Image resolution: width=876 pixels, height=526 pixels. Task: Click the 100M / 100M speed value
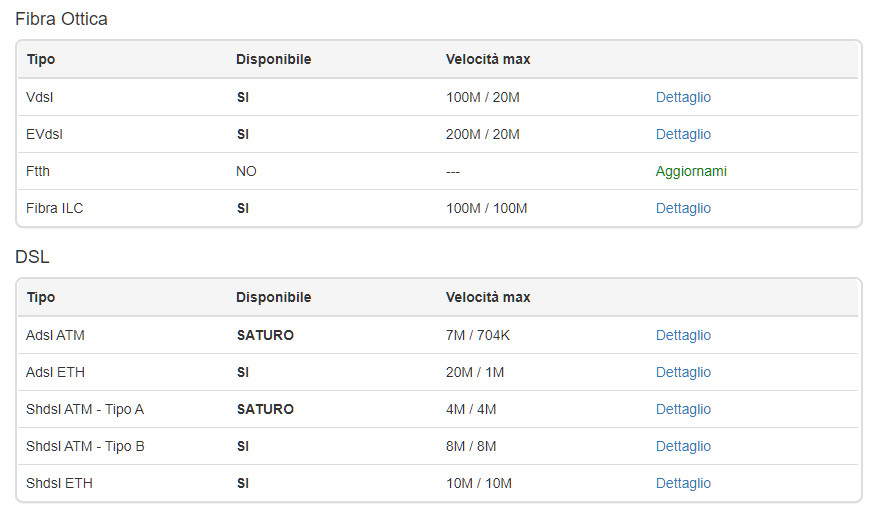(486, 208)
